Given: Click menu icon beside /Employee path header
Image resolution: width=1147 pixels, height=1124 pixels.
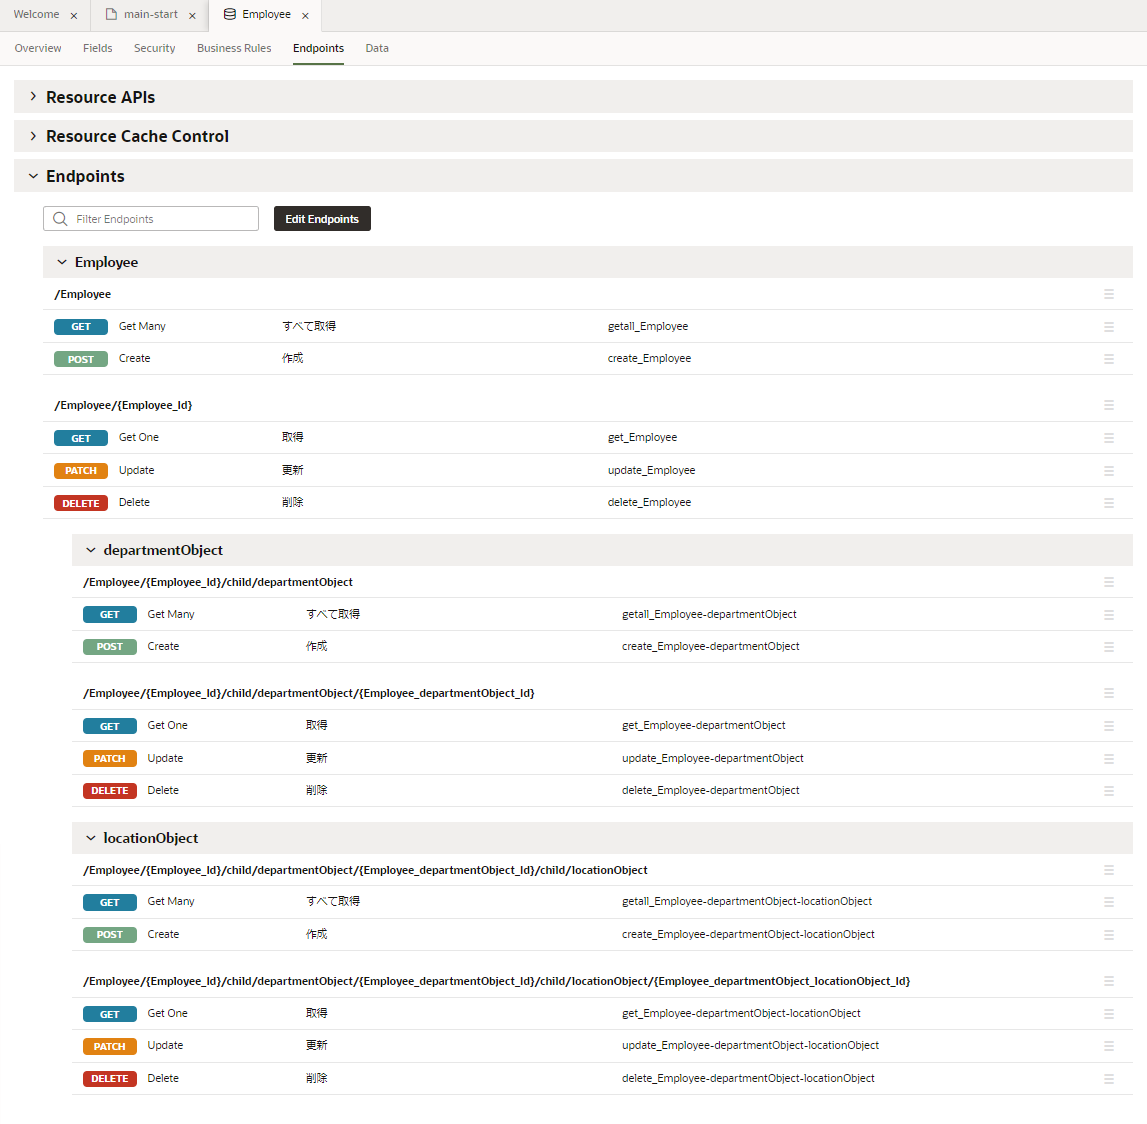Looking at the screenshot, I should (1108, 294).
